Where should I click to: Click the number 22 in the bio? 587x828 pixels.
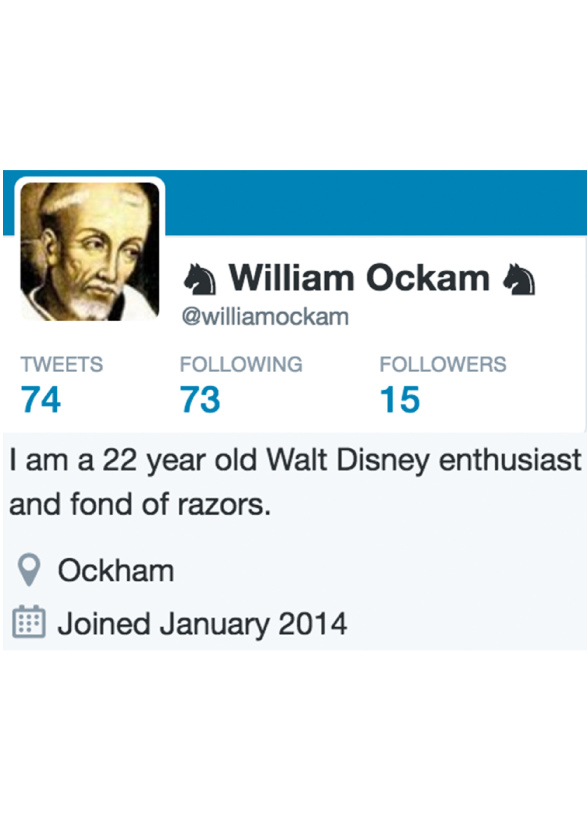tap(120, 460)
